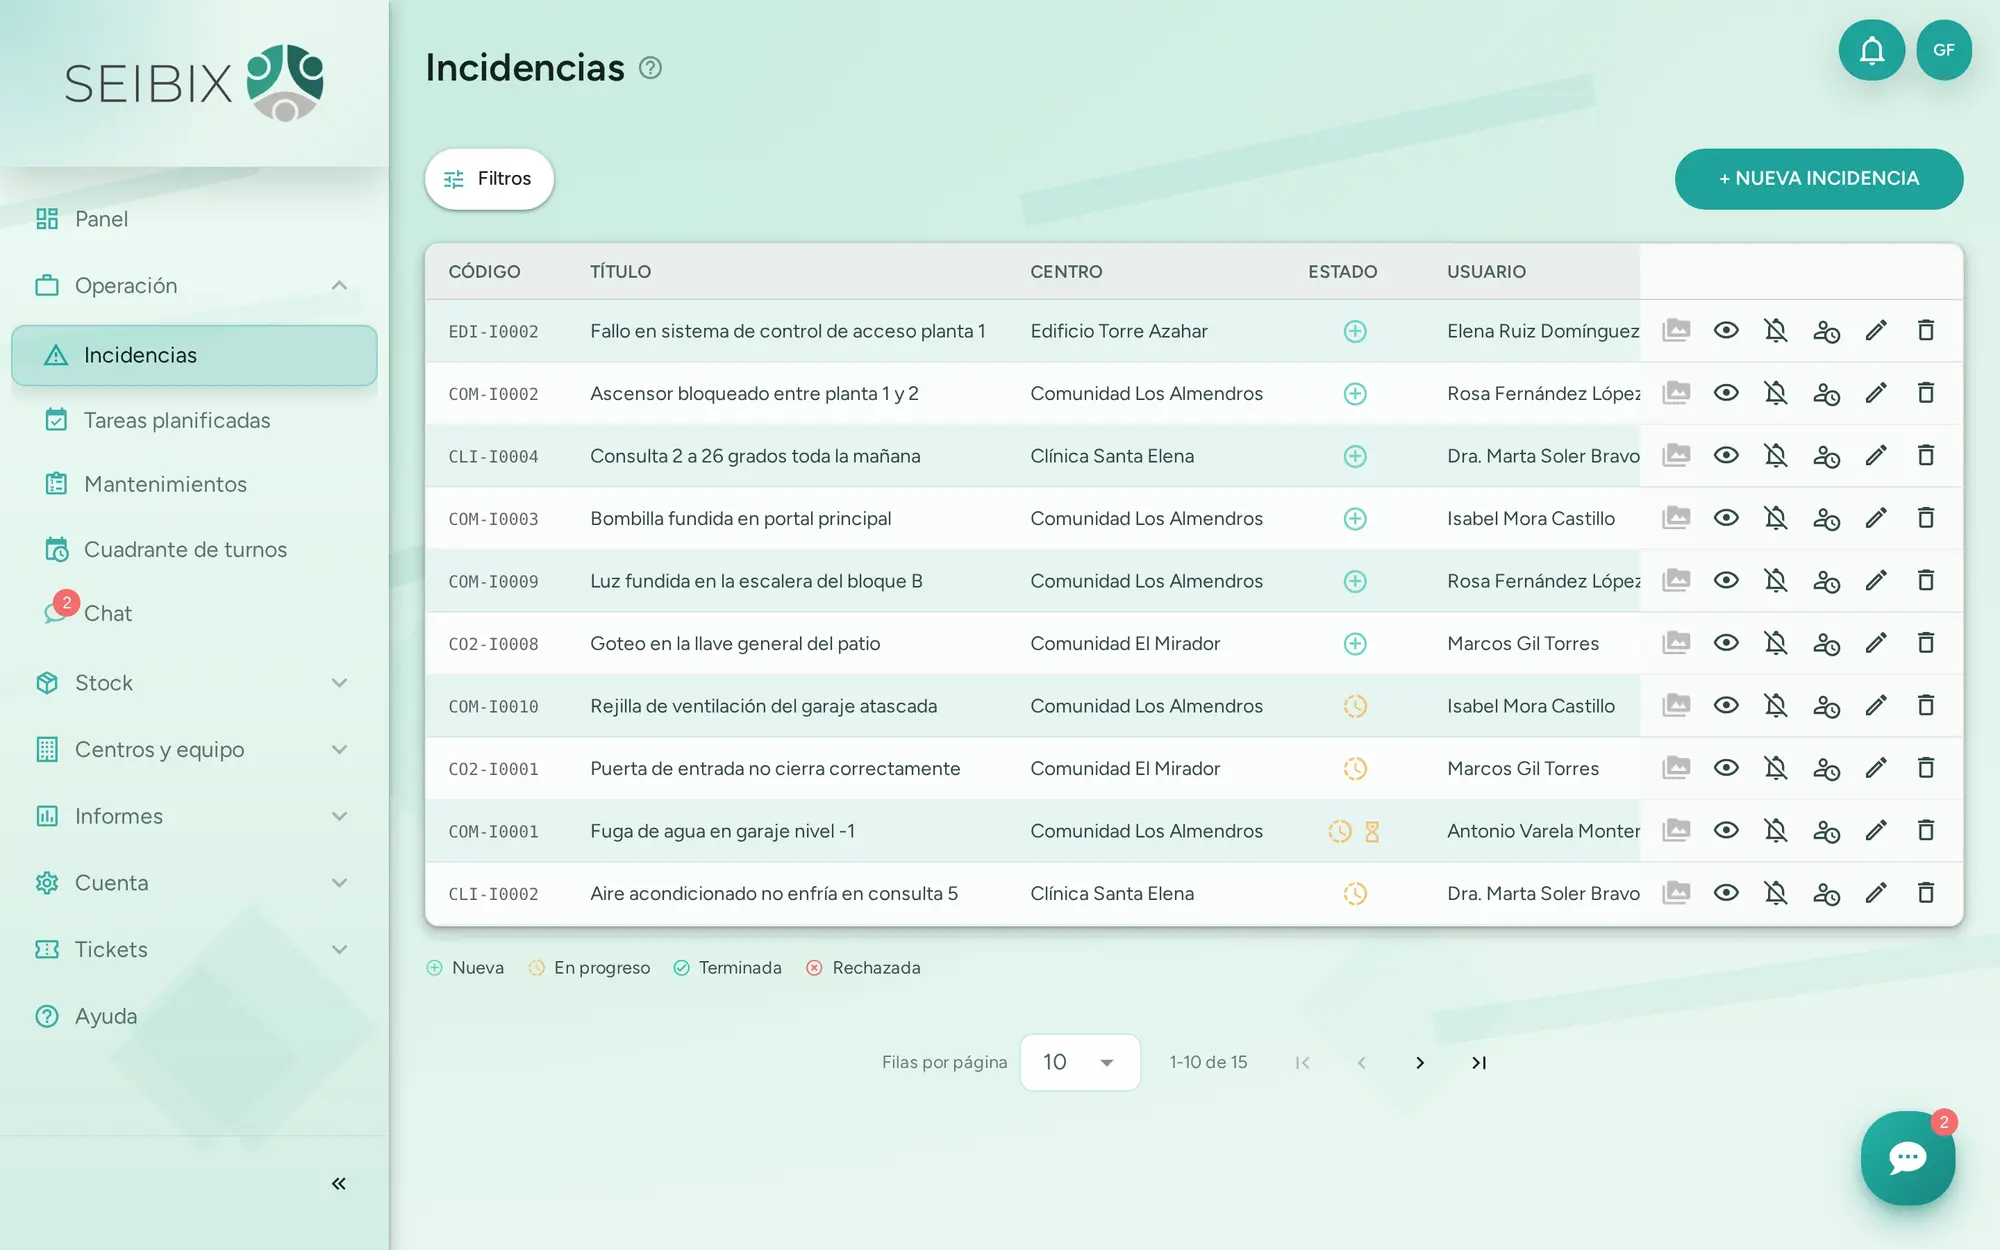Edit incident COM-I0002 with pencil icon
The image size is (2000, 1250).
point(1876,393)
